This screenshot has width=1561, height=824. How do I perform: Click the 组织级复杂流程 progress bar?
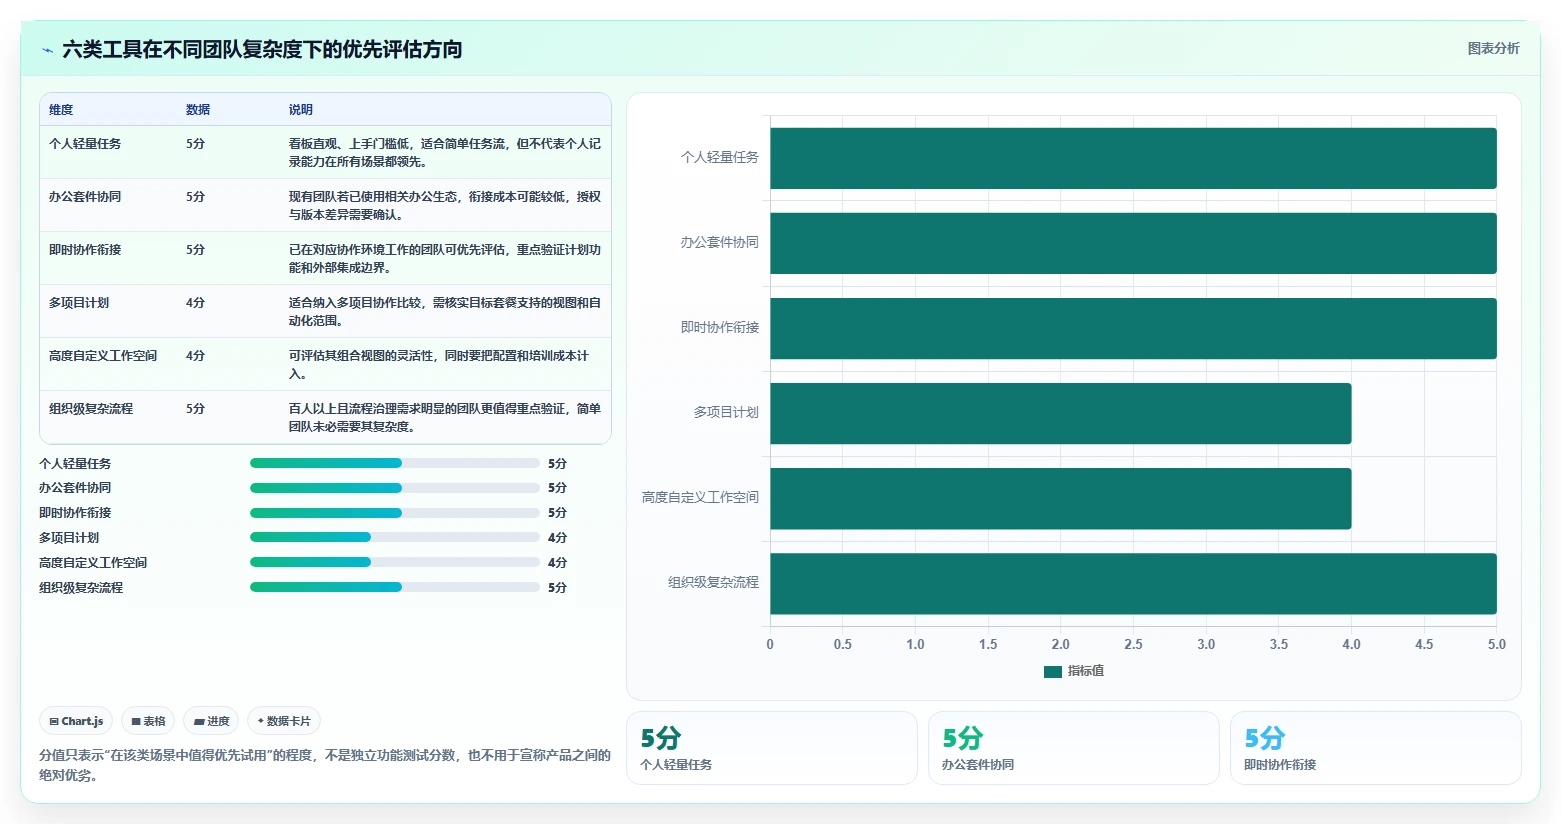(x=395, y=587)
